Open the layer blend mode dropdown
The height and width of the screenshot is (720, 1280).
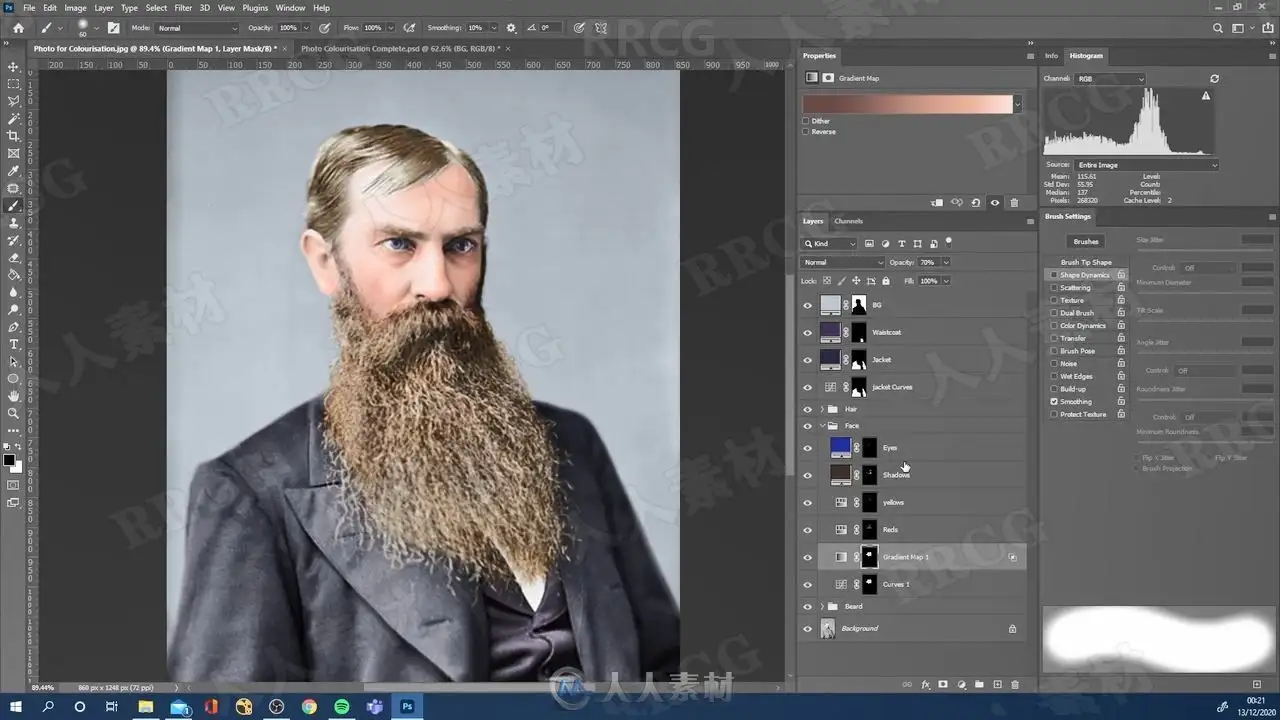[843, 262]
